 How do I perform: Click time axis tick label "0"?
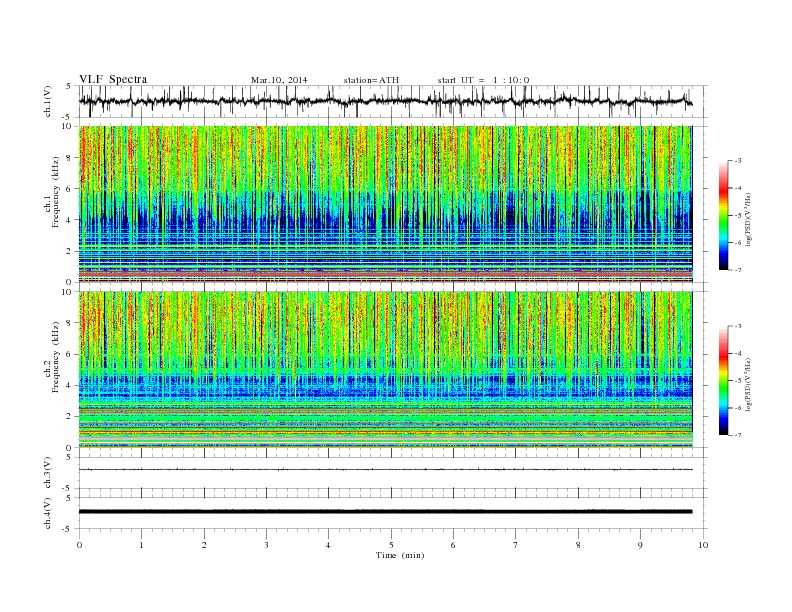point(79,545)
